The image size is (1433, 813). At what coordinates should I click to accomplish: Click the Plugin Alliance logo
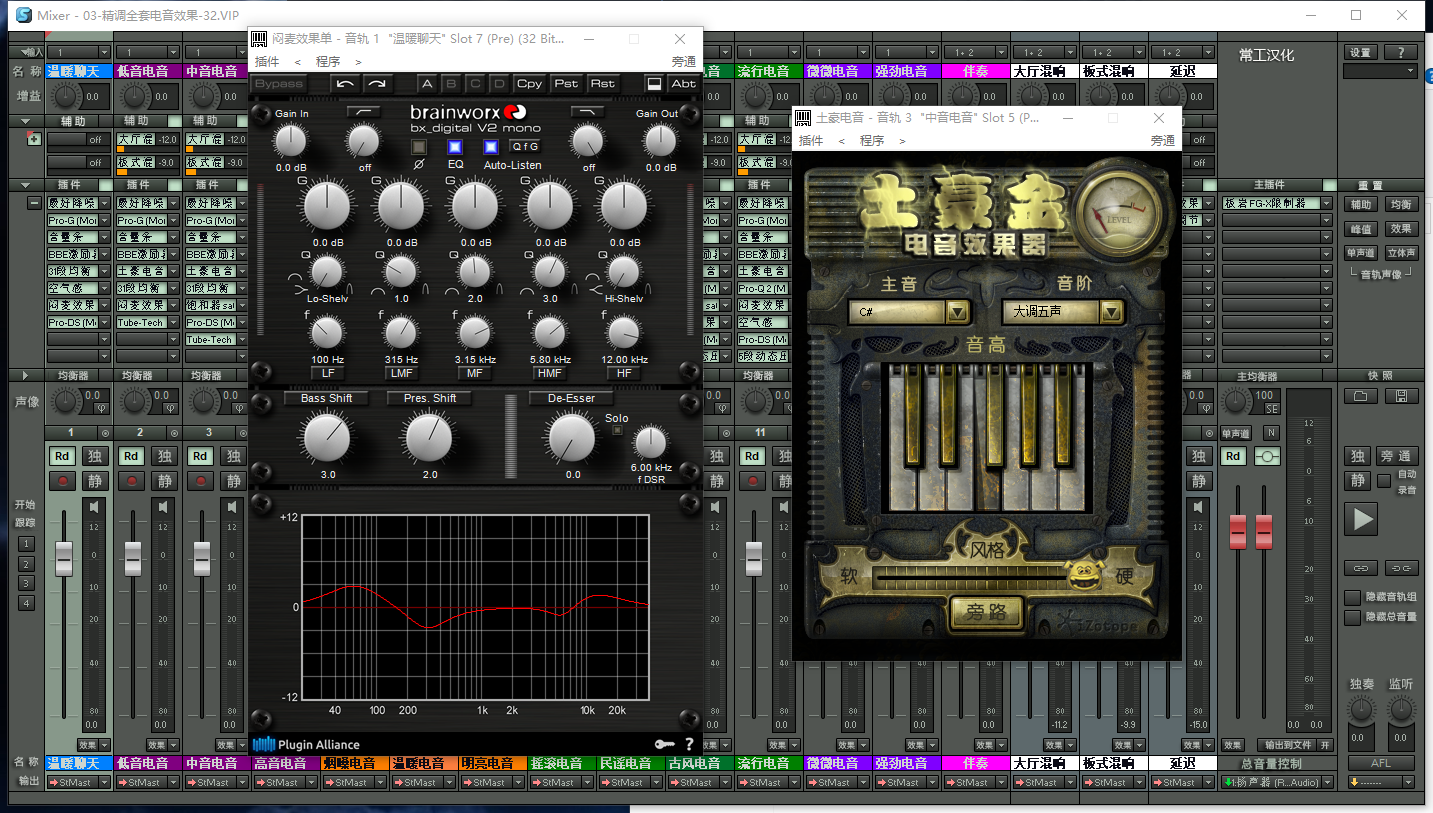[306, 744]
